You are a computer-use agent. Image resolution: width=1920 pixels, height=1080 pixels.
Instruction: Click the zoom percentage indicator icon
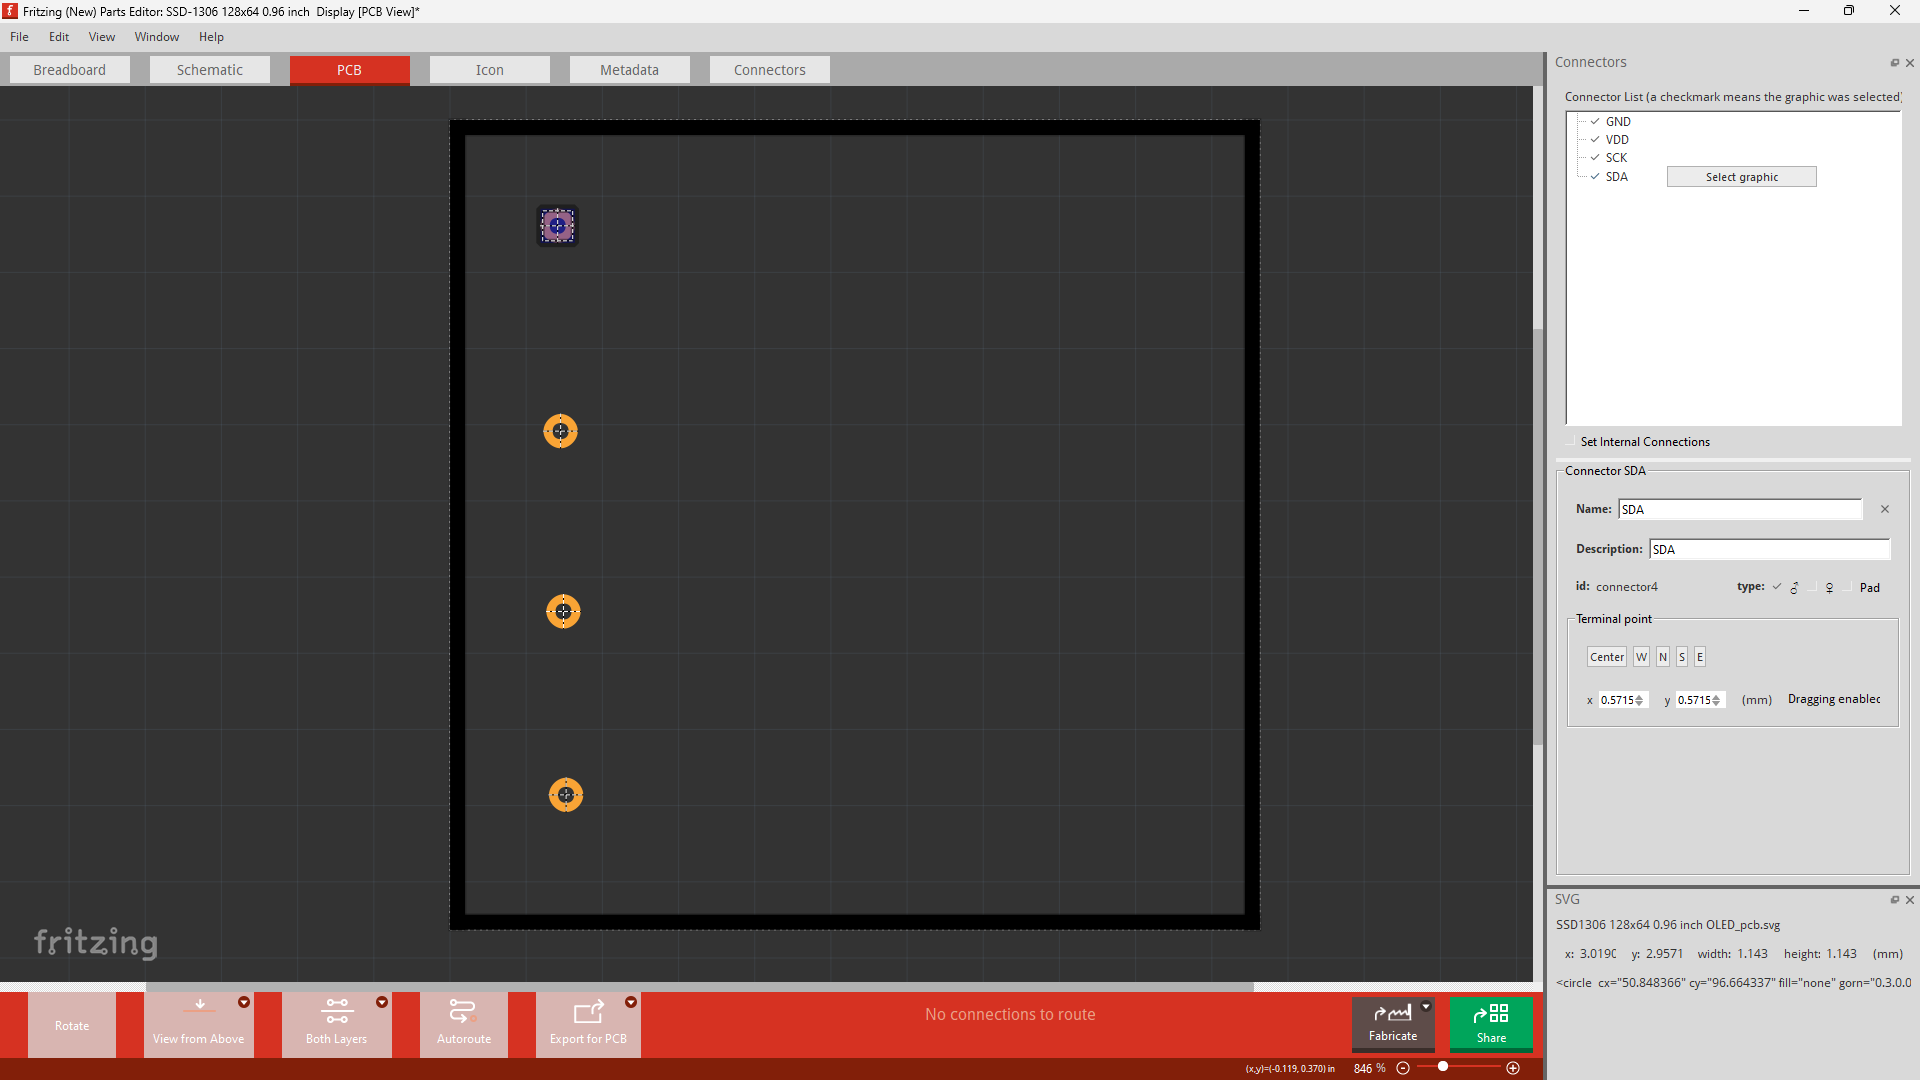[x=1367, y=1067]
